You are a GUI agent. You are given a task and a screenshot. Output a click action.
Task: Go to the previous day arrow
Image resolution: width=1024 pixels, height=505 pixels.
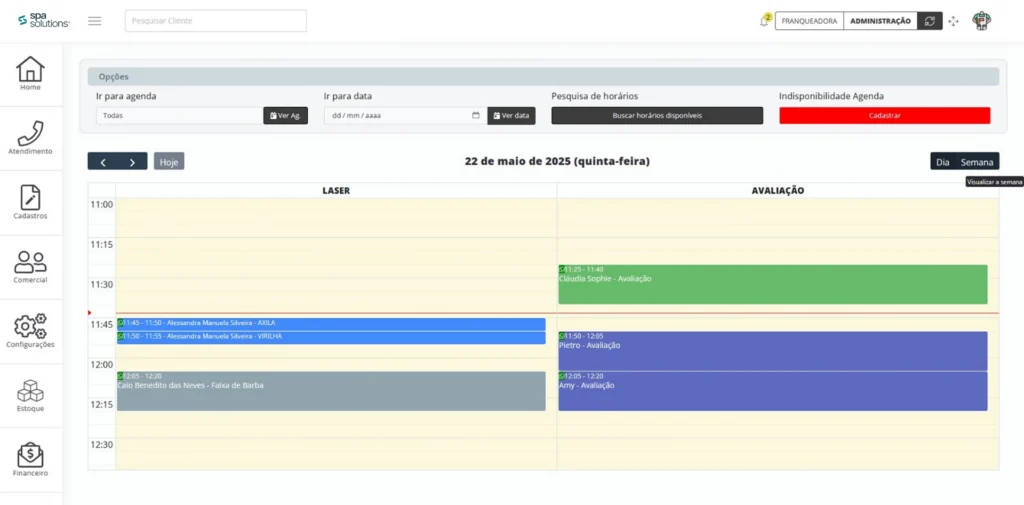point(102,161)
